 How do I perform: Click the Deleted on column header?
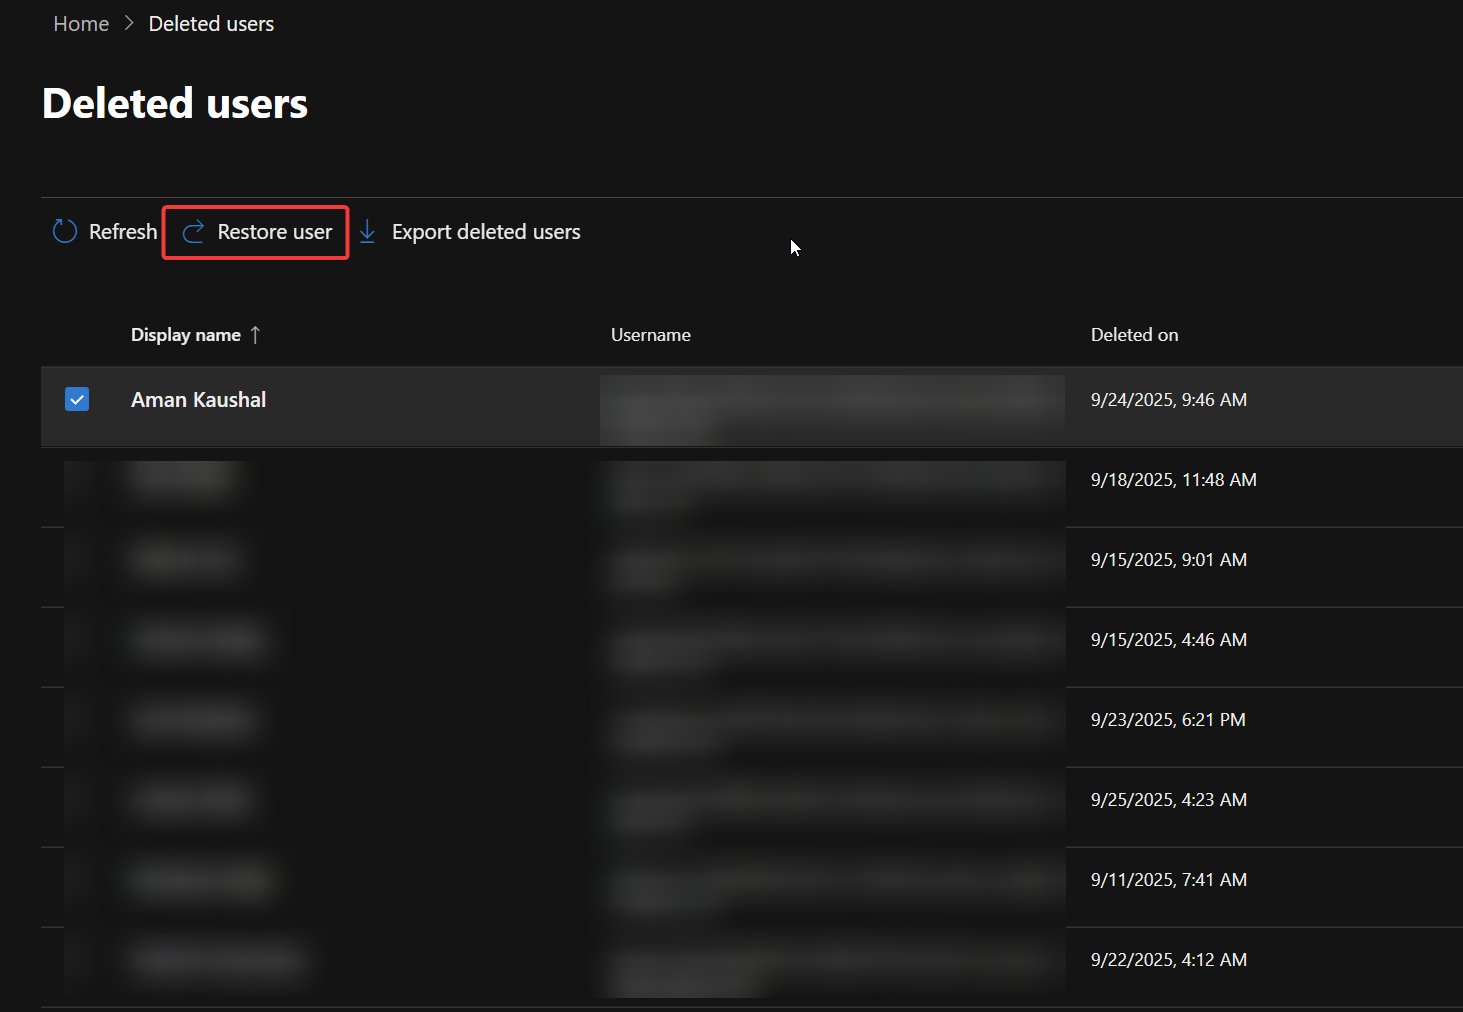1134,335
